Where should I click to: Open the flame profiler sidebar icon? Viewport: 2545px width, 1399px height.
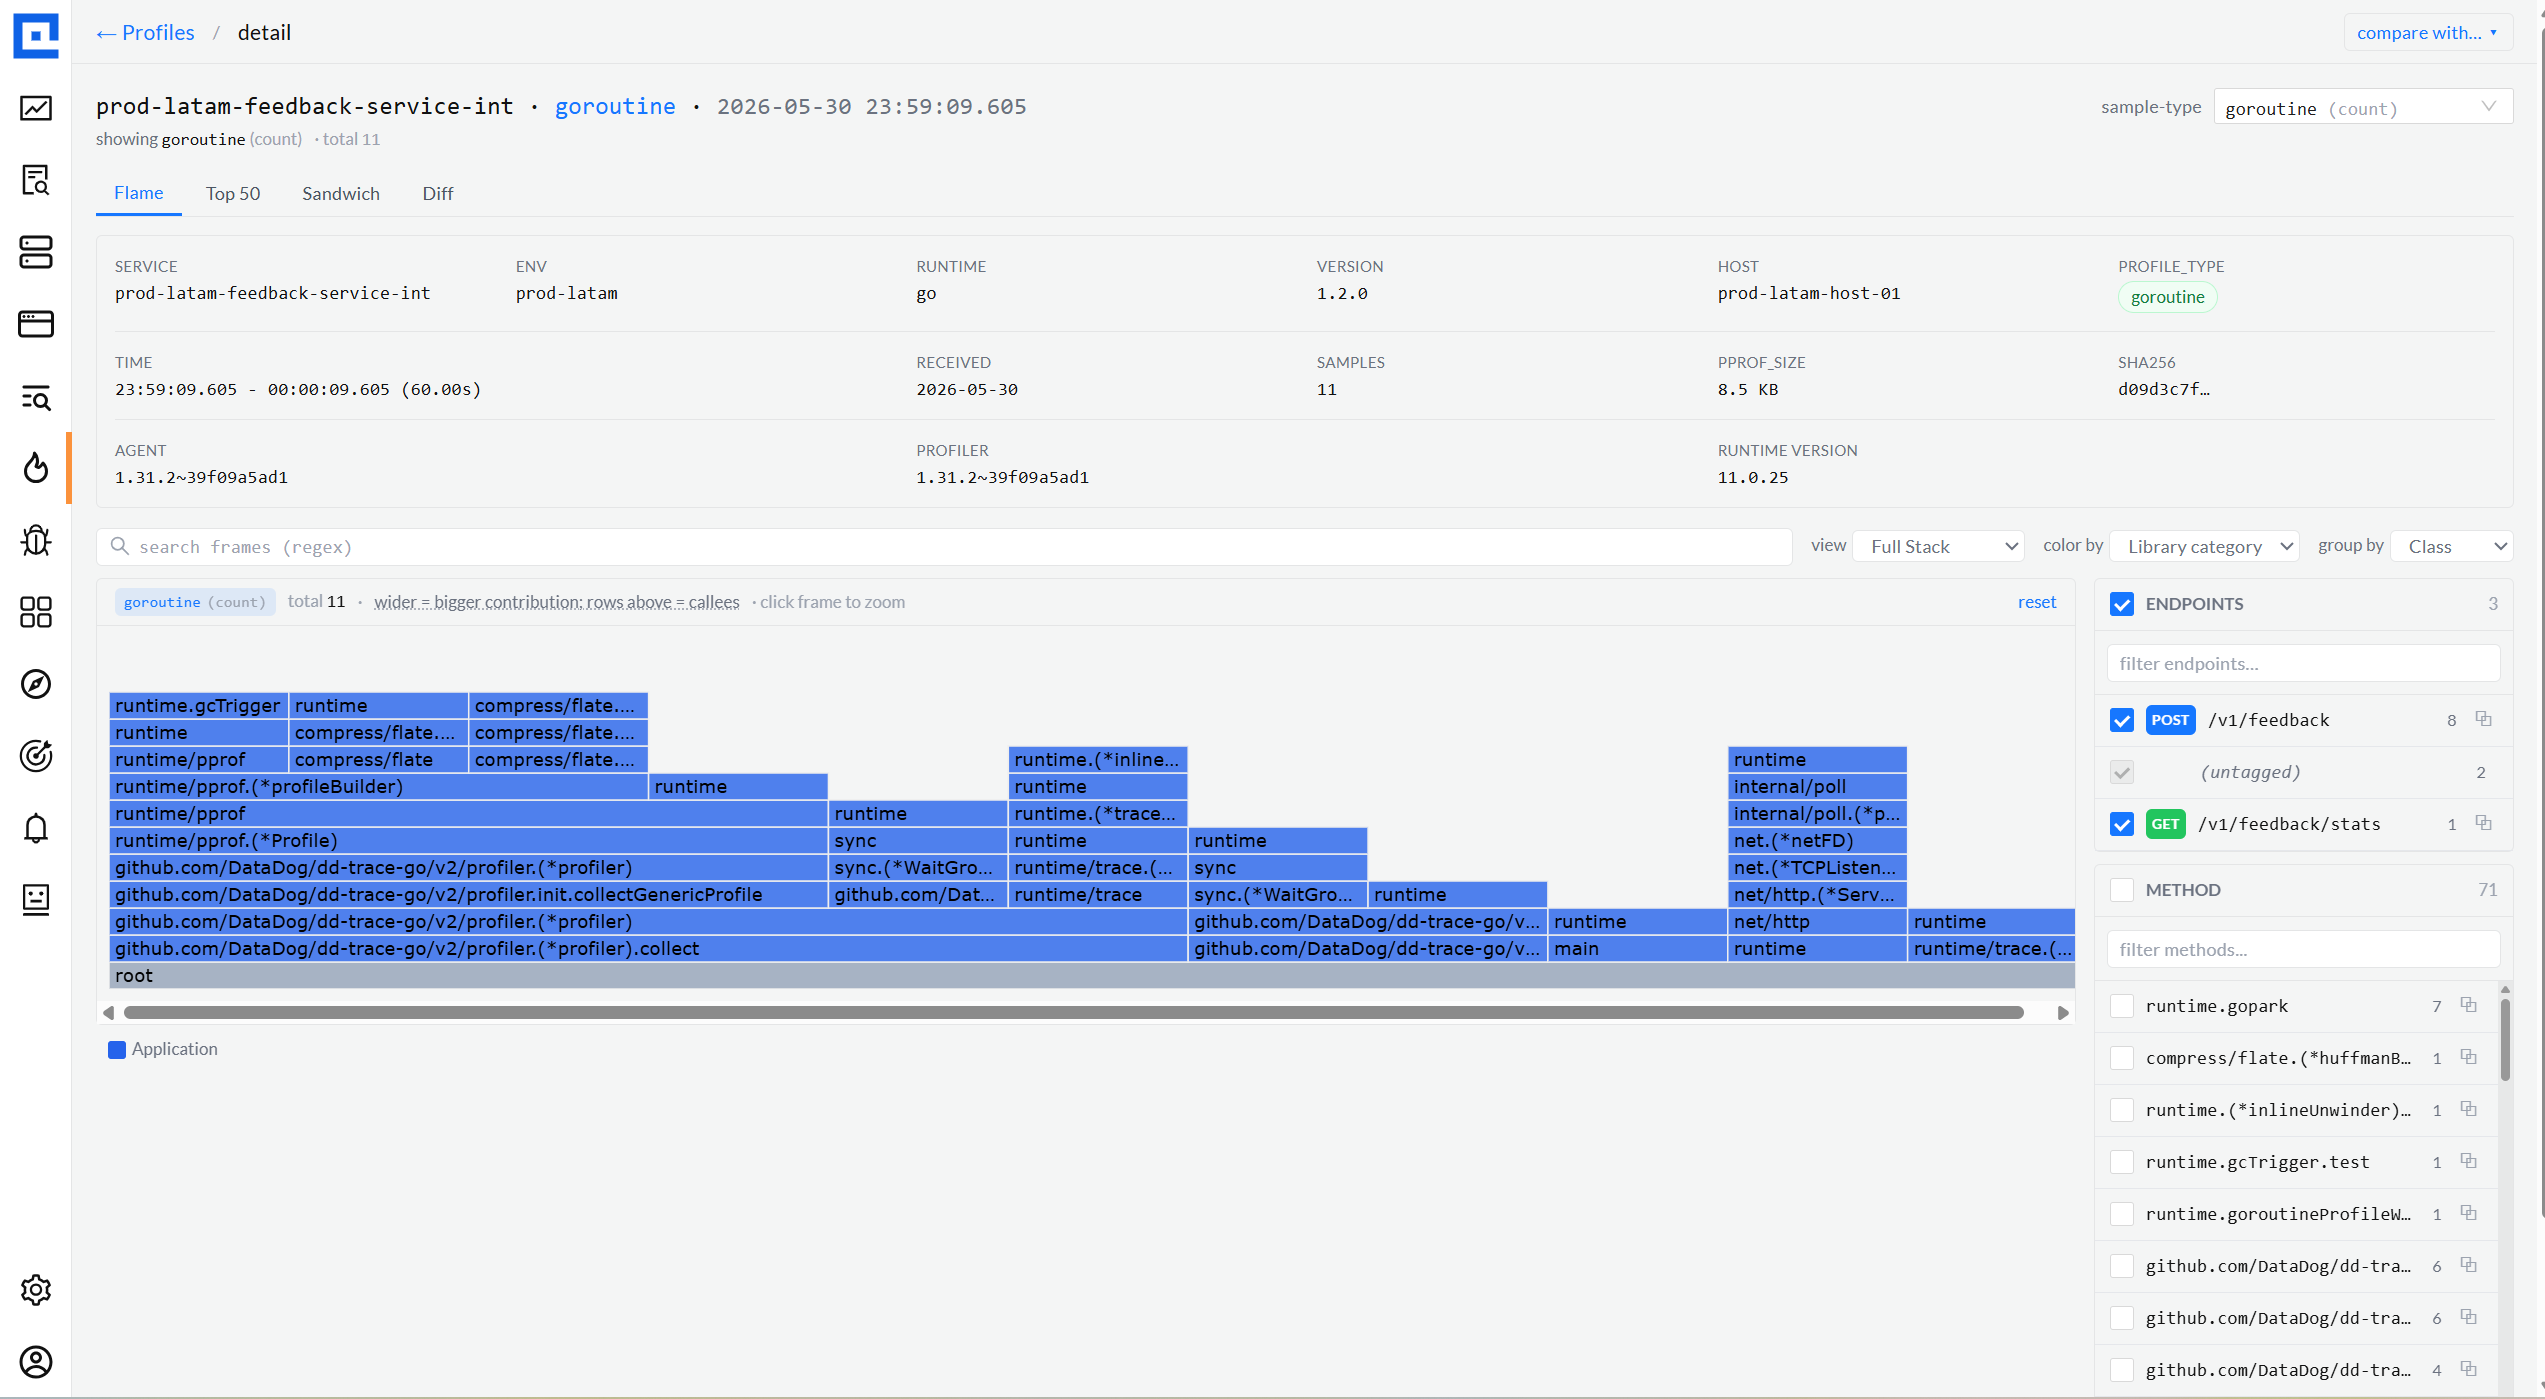36,468
